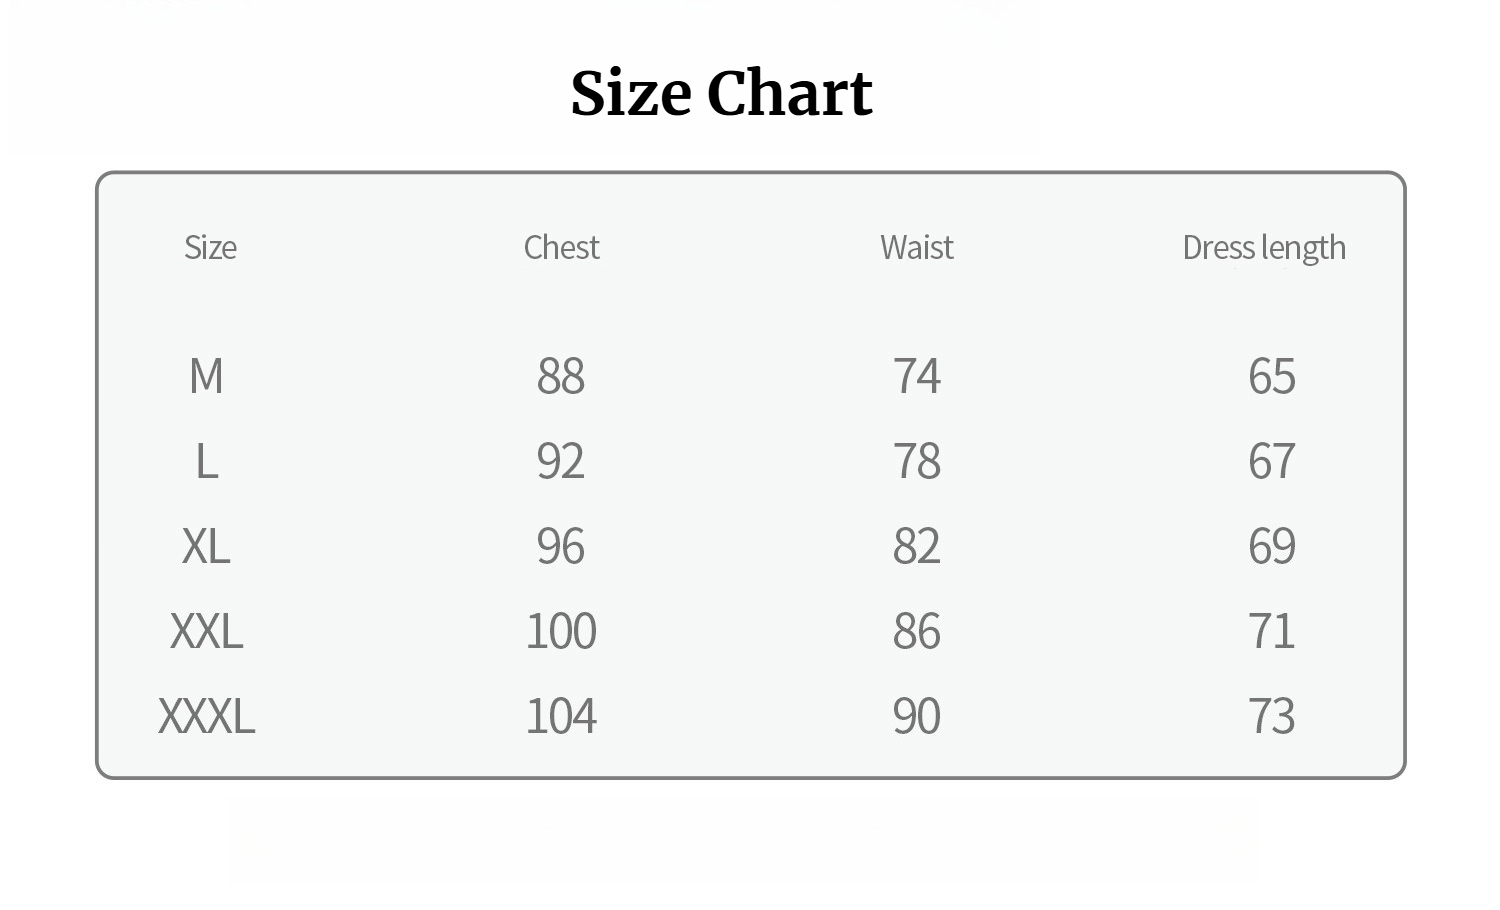This screenshot has height=910, width=1500.
Task: Click the XXXL size row label
Action: [x=206, y=716]
